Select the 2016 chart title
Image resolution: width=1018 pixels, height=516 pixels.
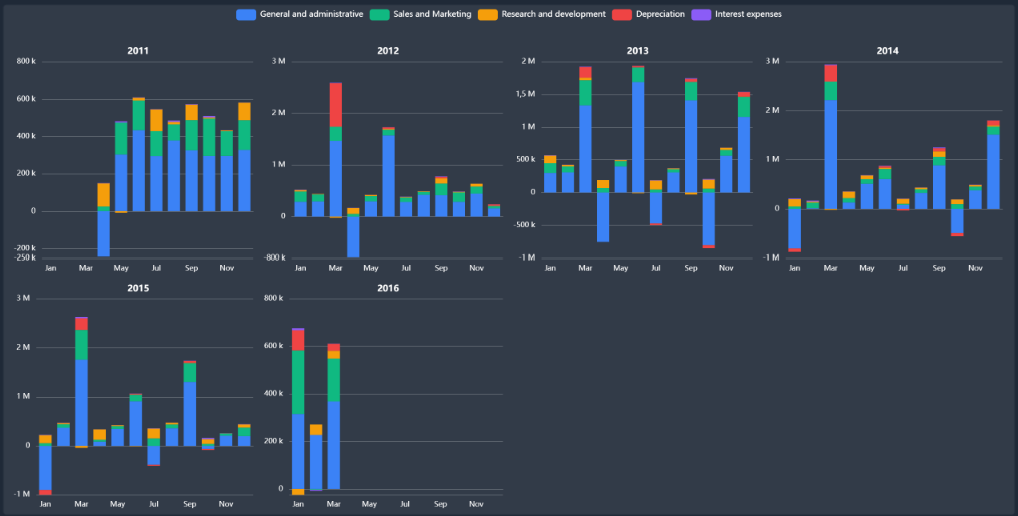[x=388, y=288]
